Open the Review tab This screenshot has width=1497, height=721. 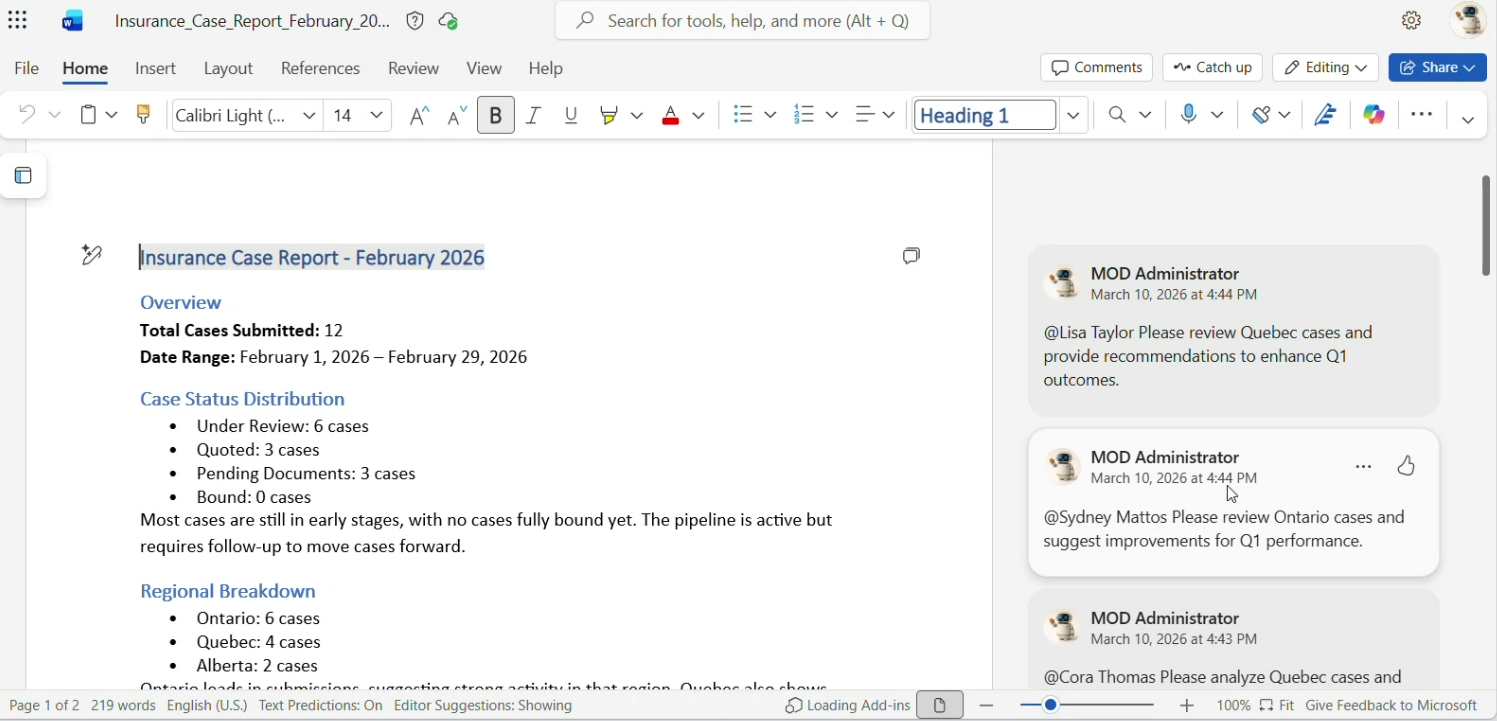413,69
